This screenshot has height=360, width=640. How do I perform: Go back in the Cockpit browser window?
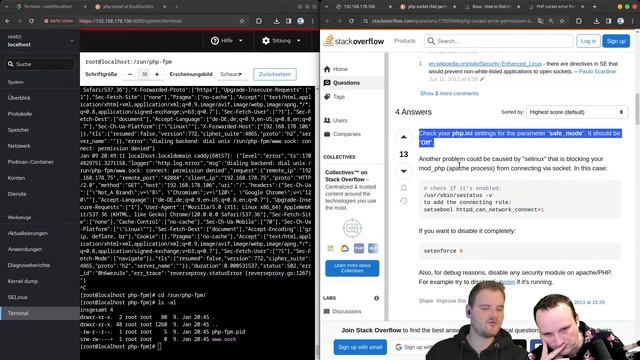click(x=8, y=21)
